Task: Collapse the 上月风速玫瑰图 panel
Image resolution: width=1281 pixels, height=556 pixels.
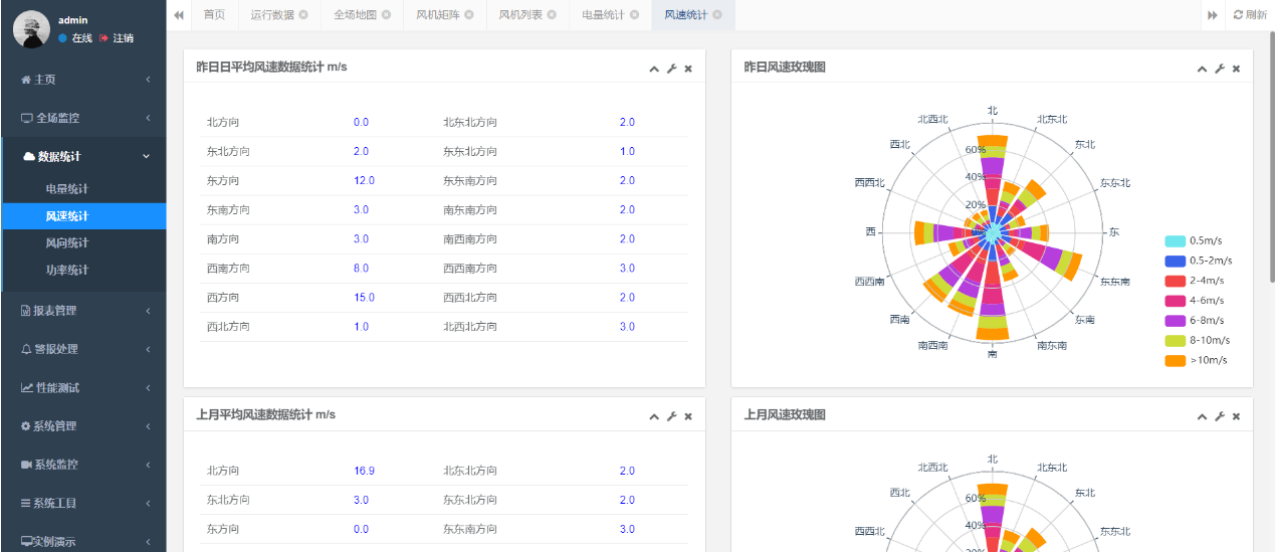Action: tap(1202, 417)
